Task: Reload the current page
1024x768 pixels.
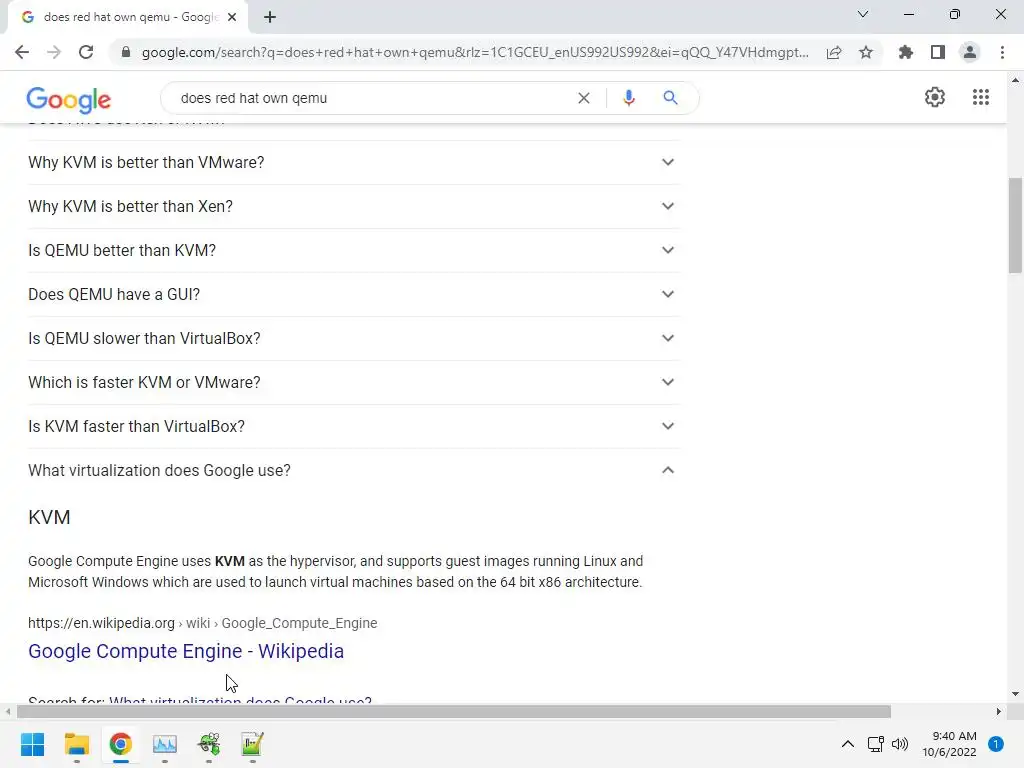Action: [86, 52]
